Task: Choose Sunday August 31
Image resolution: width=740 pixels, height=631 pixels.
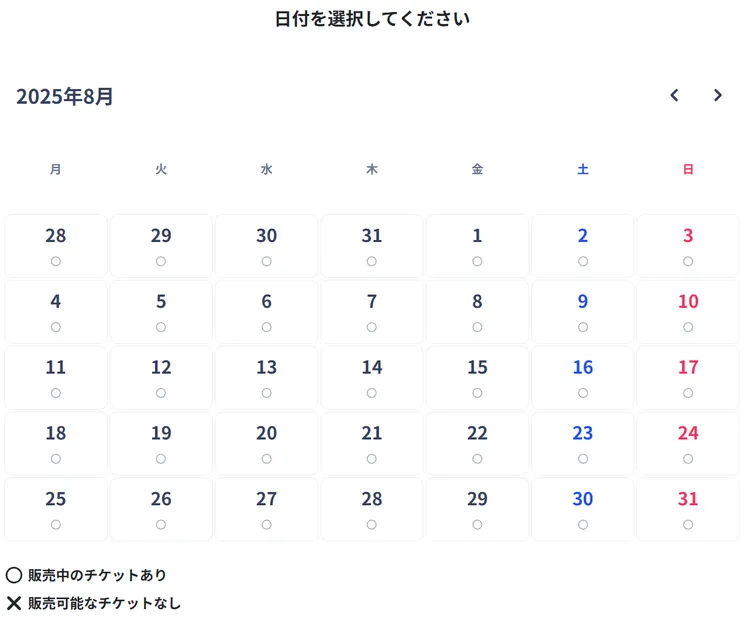Action: pyautogui.click(x=688, y=509)
